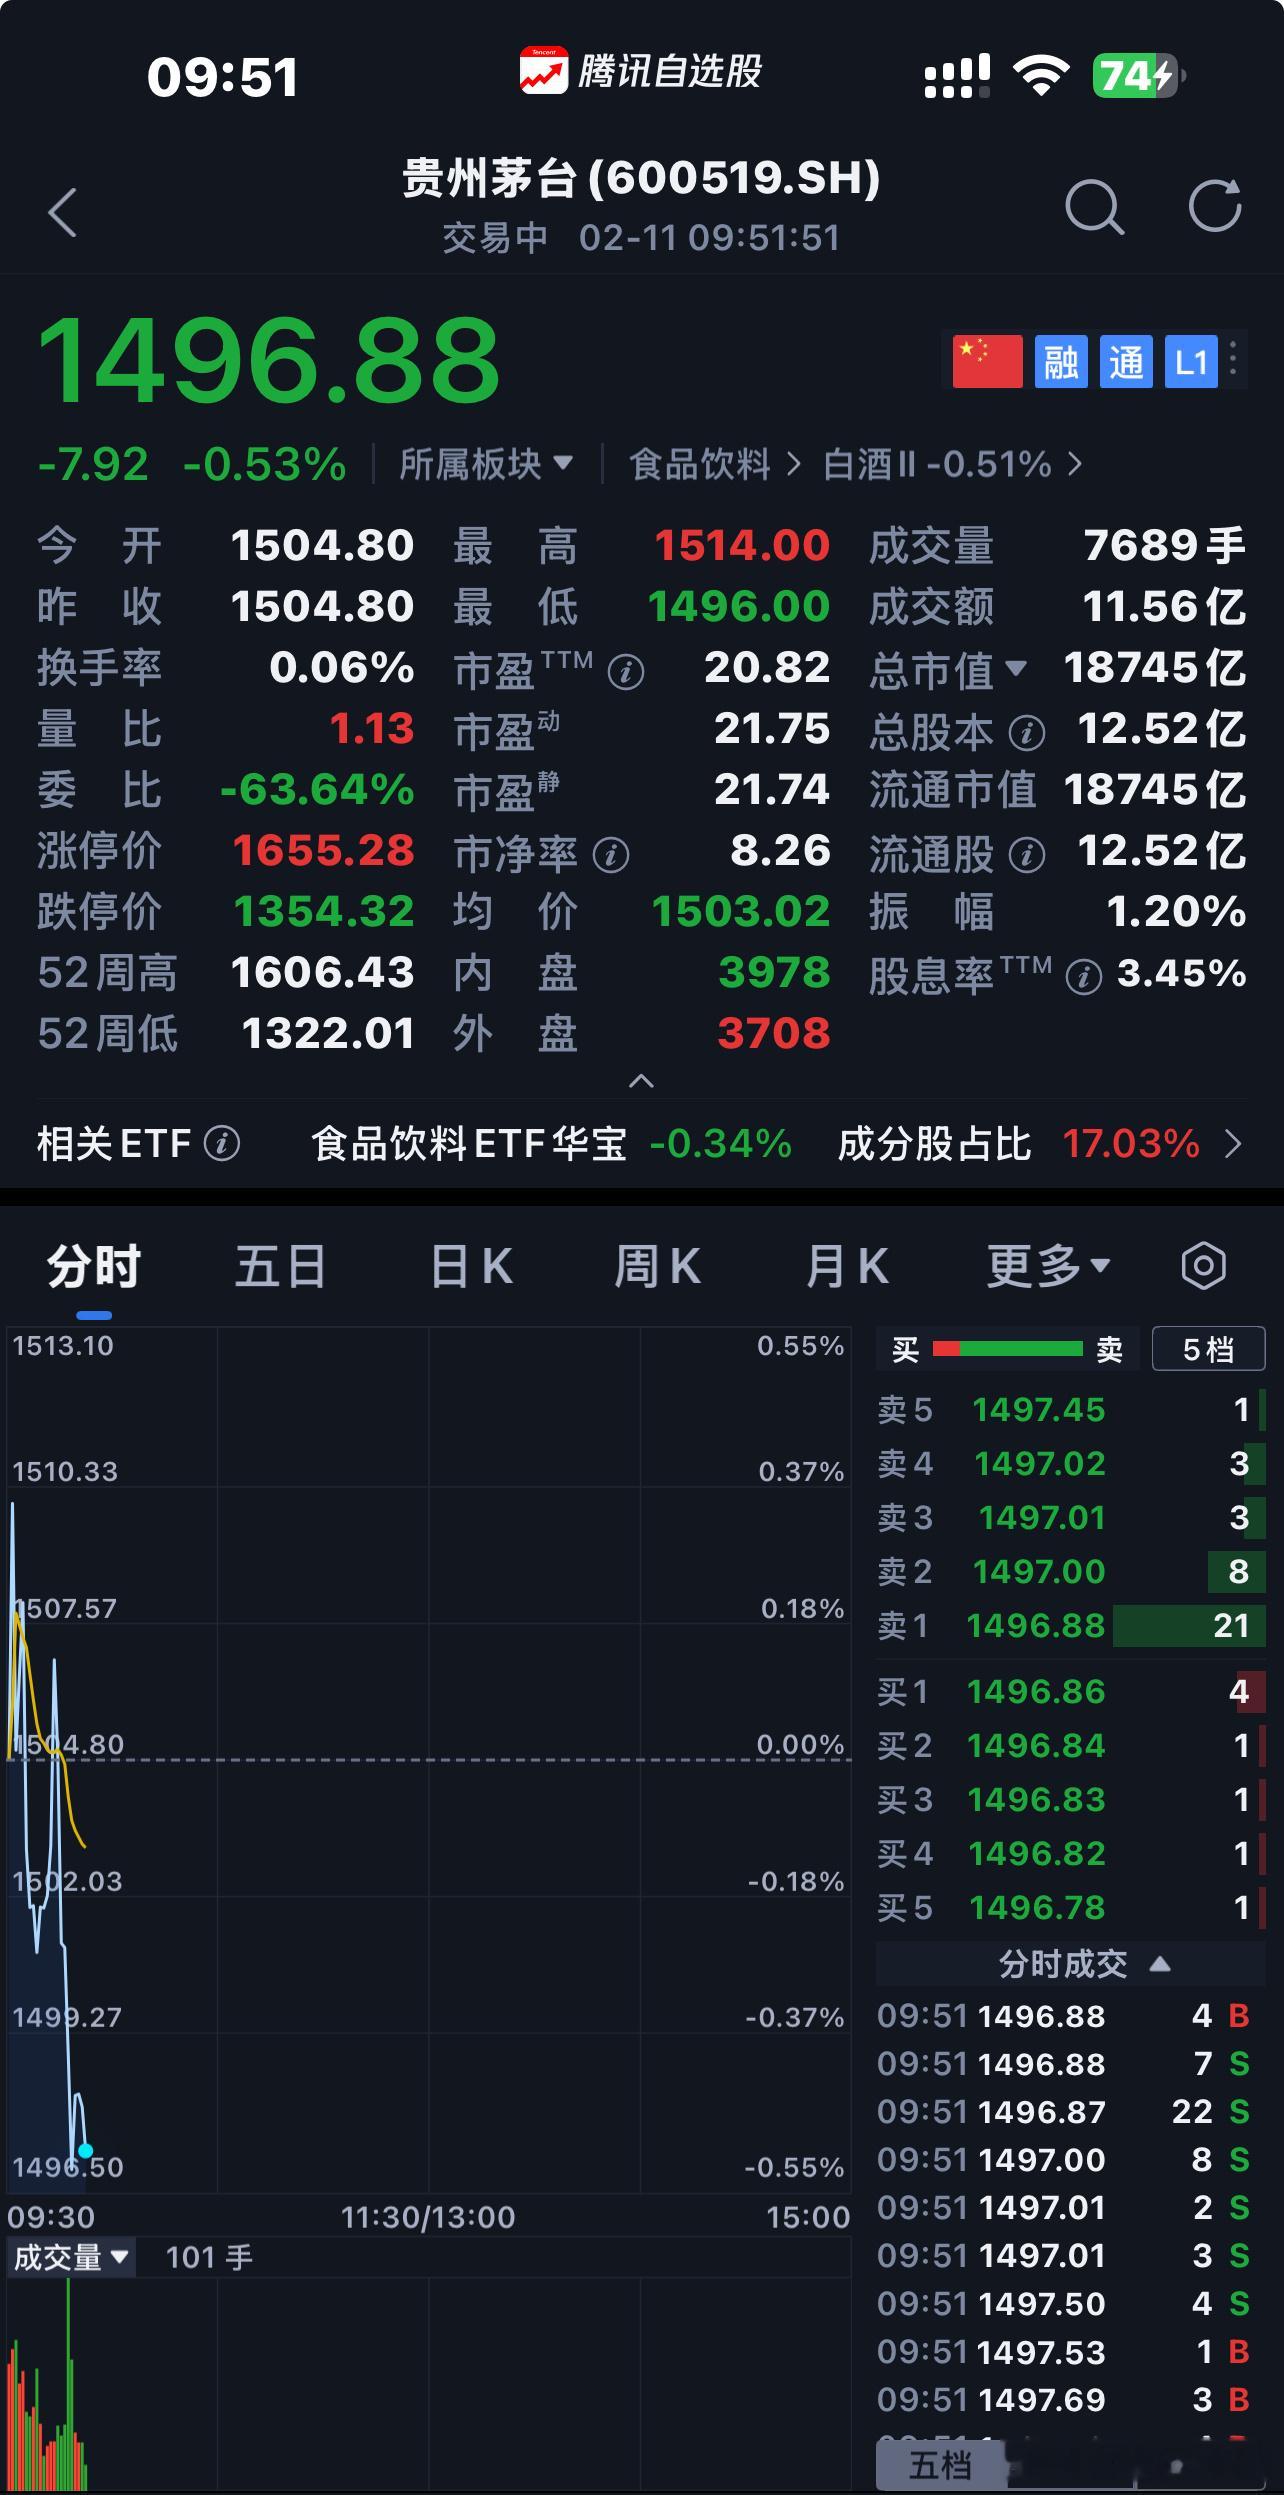Tap the 52周高 1606.43 value
Image resolution: width=1284 pixels, height=2495 pixels.
point(322,973)
